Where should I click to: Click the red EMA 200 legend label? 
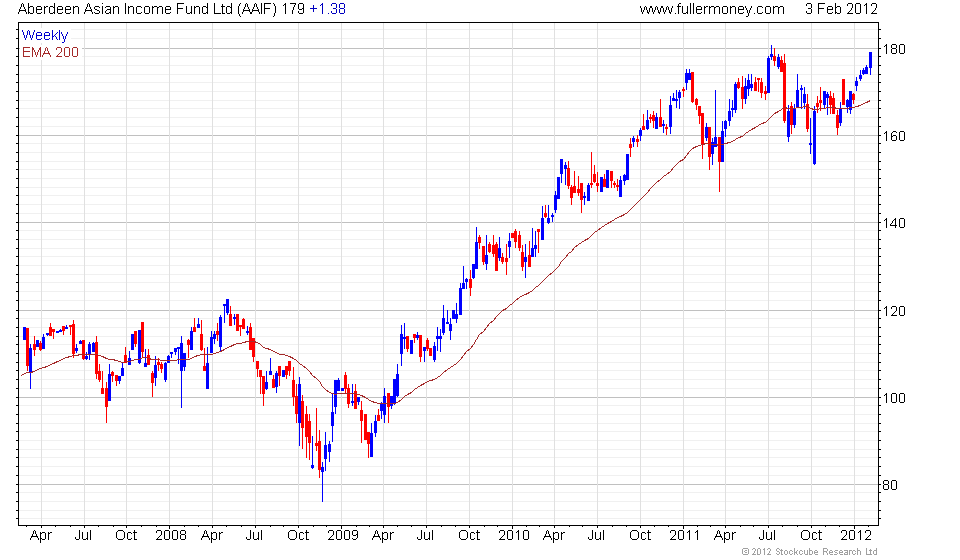point(50,53)
